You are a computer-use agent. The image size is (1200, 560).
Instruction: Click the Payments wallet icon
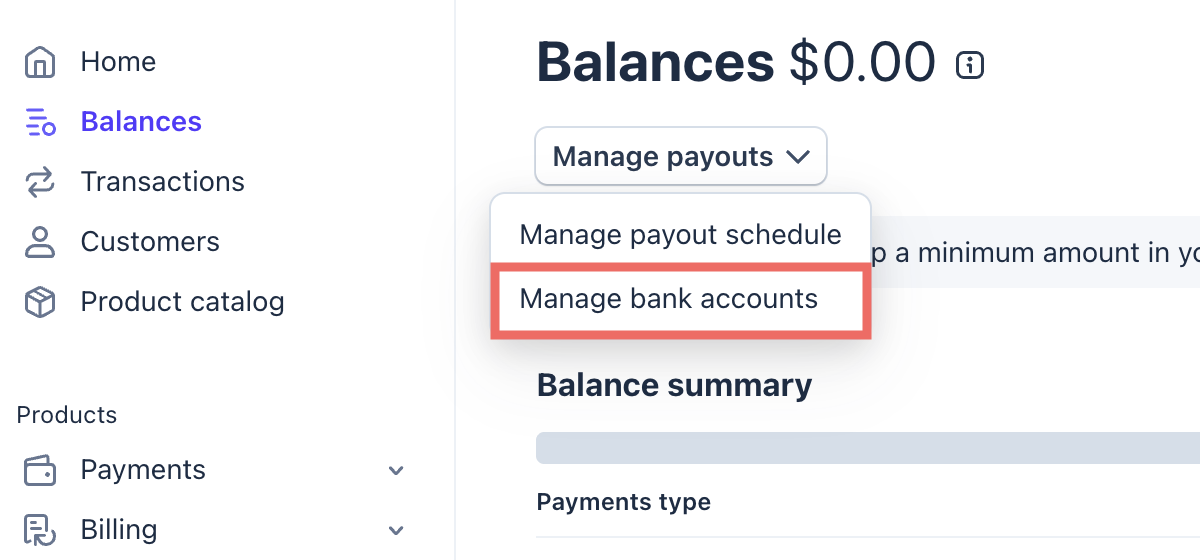40,470
